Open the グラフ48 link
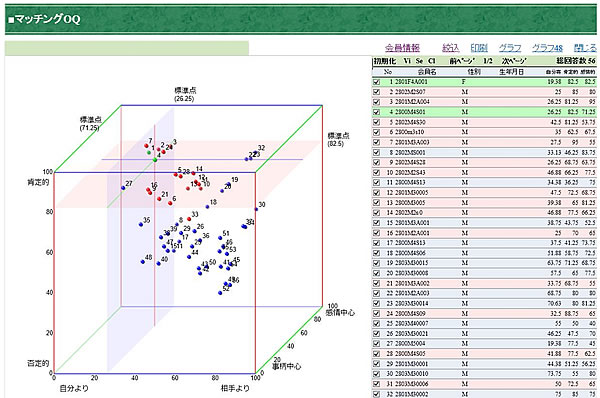The image size is (600, 398). (547, 48)
